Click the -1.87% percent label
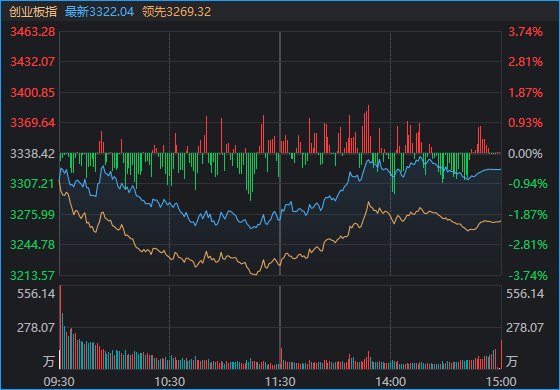The height and width of the screenshot is (390, 560). (x=528, y=215)
